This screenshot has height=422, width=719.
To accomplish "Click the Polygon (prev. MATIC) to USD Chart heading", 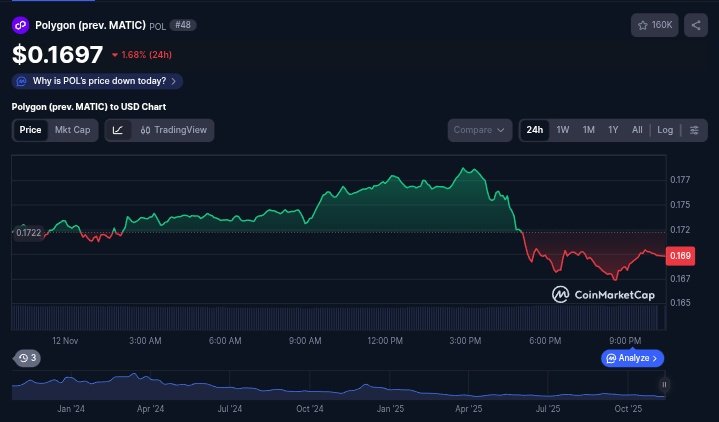I will 89,107.
